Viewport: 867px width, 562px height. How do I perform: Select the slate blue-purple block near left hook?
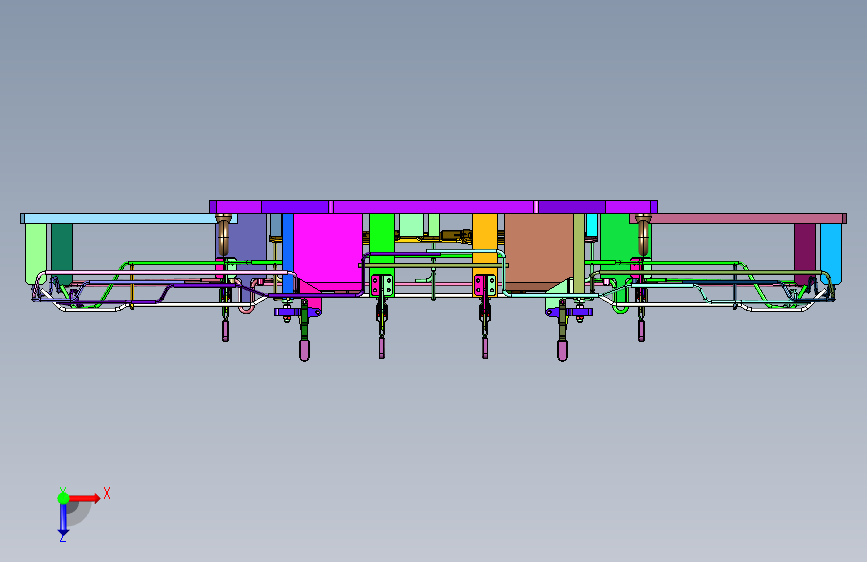click(x=248, y=243)
